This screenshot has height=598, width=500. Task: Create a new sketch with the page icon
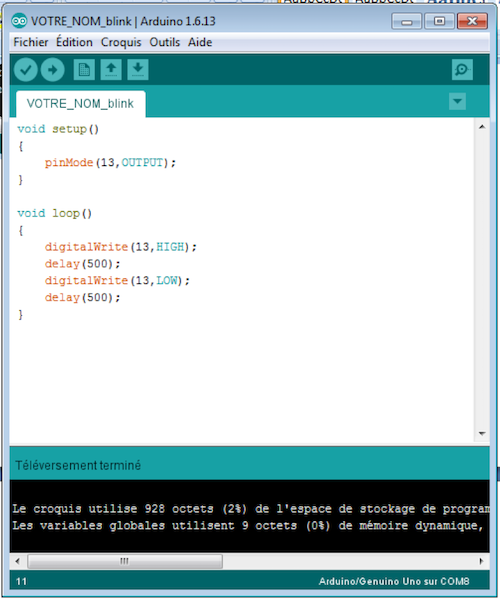(84, 70)
